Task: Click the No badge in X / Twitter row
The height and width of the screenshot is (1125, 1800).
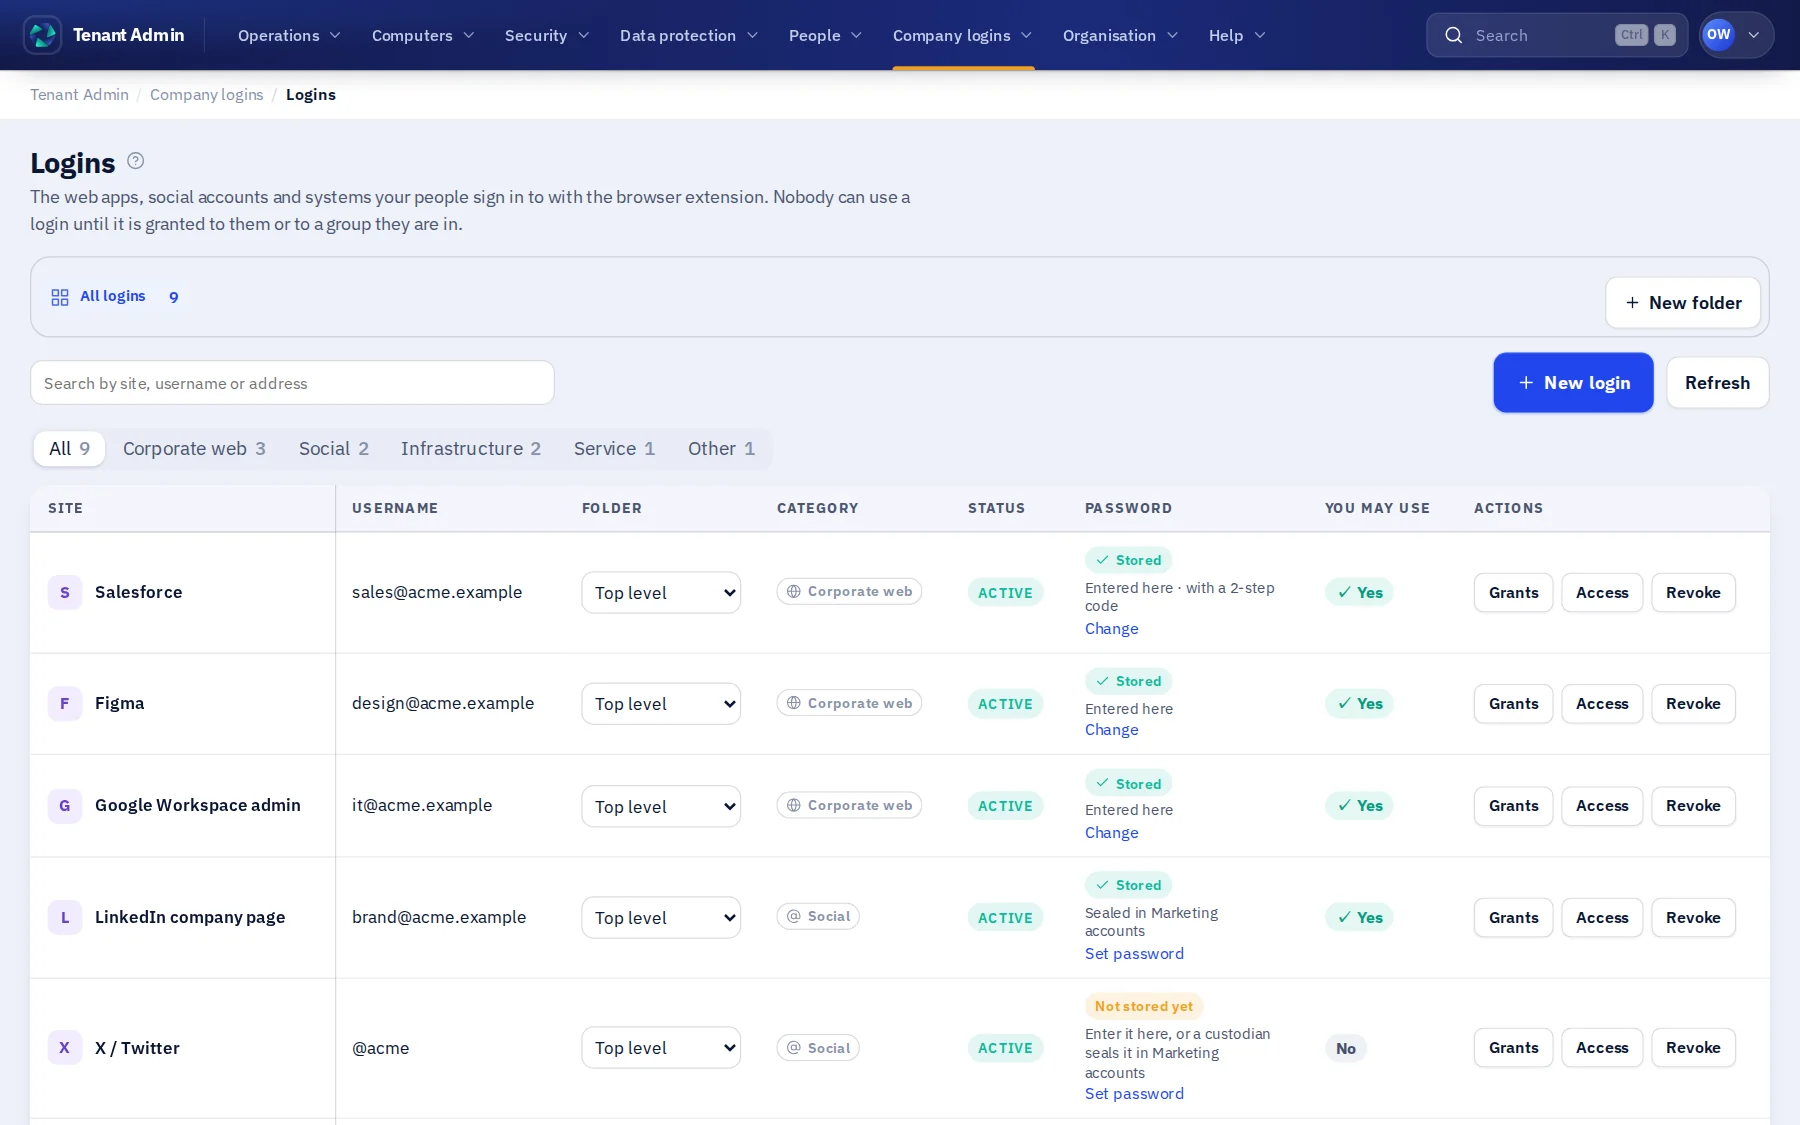Action: [1346, 1048]
